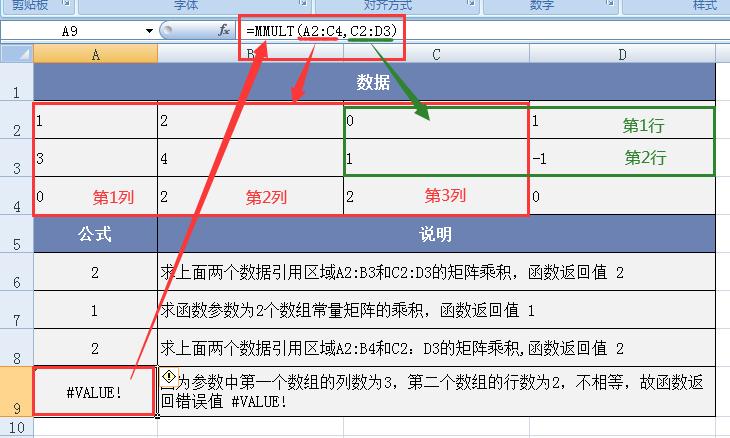Screen dimensions: 730x438
Task: Click description mentioning A2:B4和C2
Action: (436, 348)
